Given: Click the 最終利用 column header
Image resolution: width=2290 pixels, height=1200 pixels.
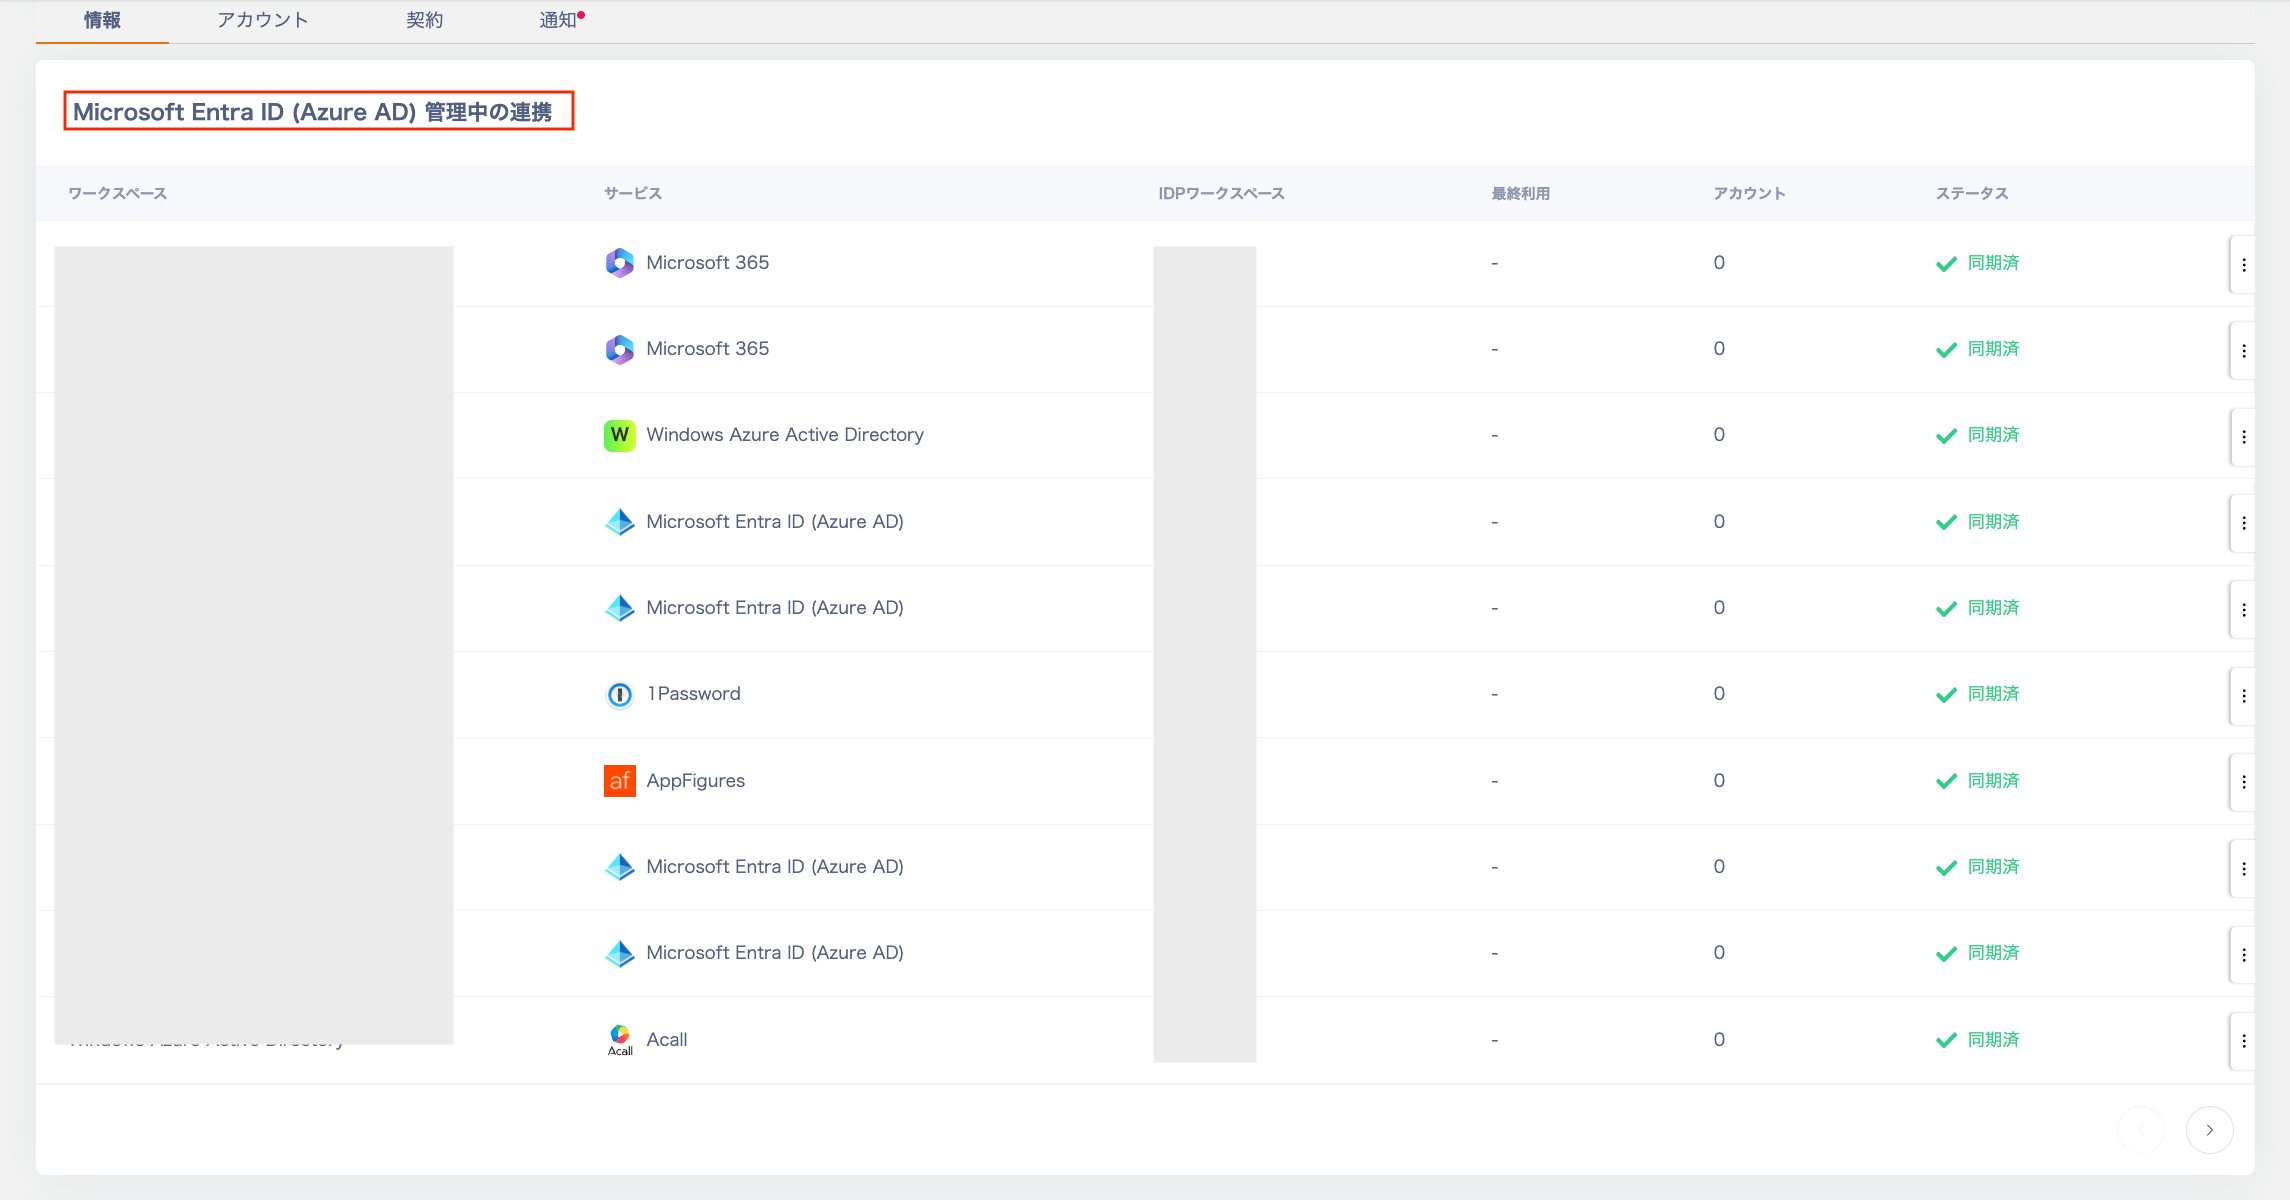Looking at the screenshot, I should click(x=1521, y=193).
